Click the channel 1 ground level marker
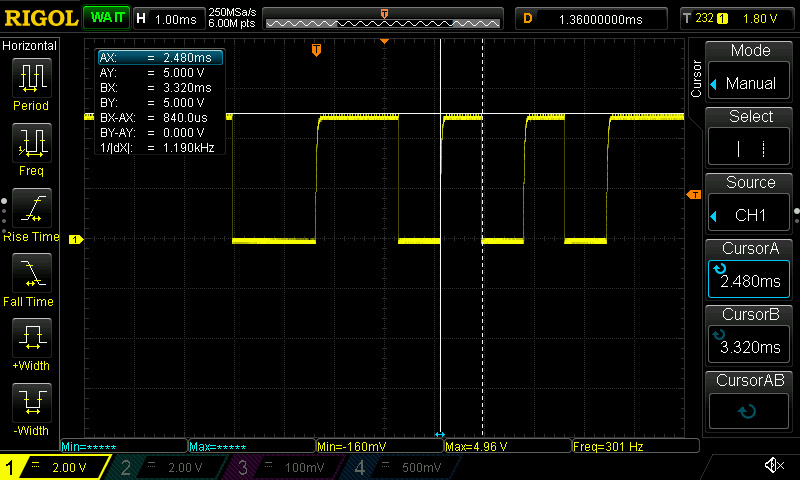The height and width of the screenshot is (480, 800). (x=76, y=239)
